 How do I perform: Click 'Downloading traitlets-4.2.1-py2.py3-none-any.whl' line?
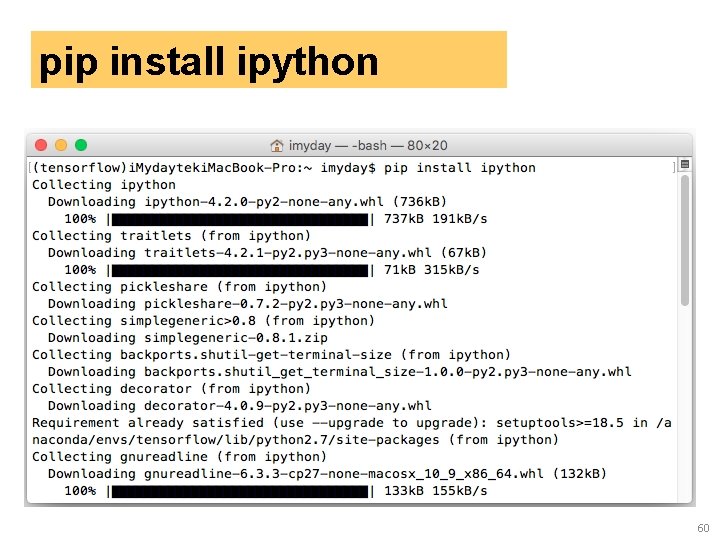click(x=267, y=253)
